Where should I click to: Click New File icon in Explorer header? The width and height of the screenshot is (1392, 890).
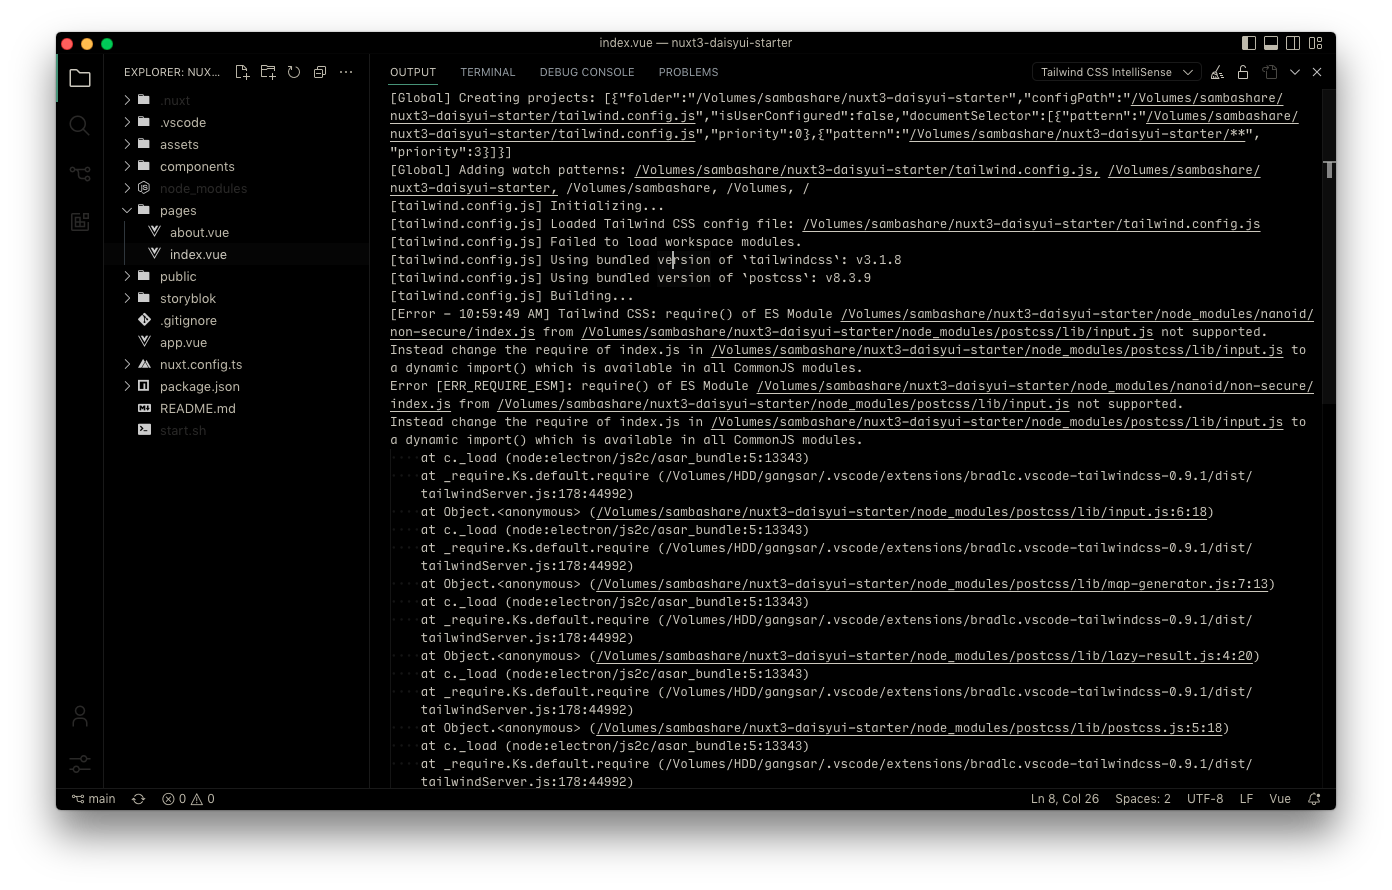tap(242, 72)
